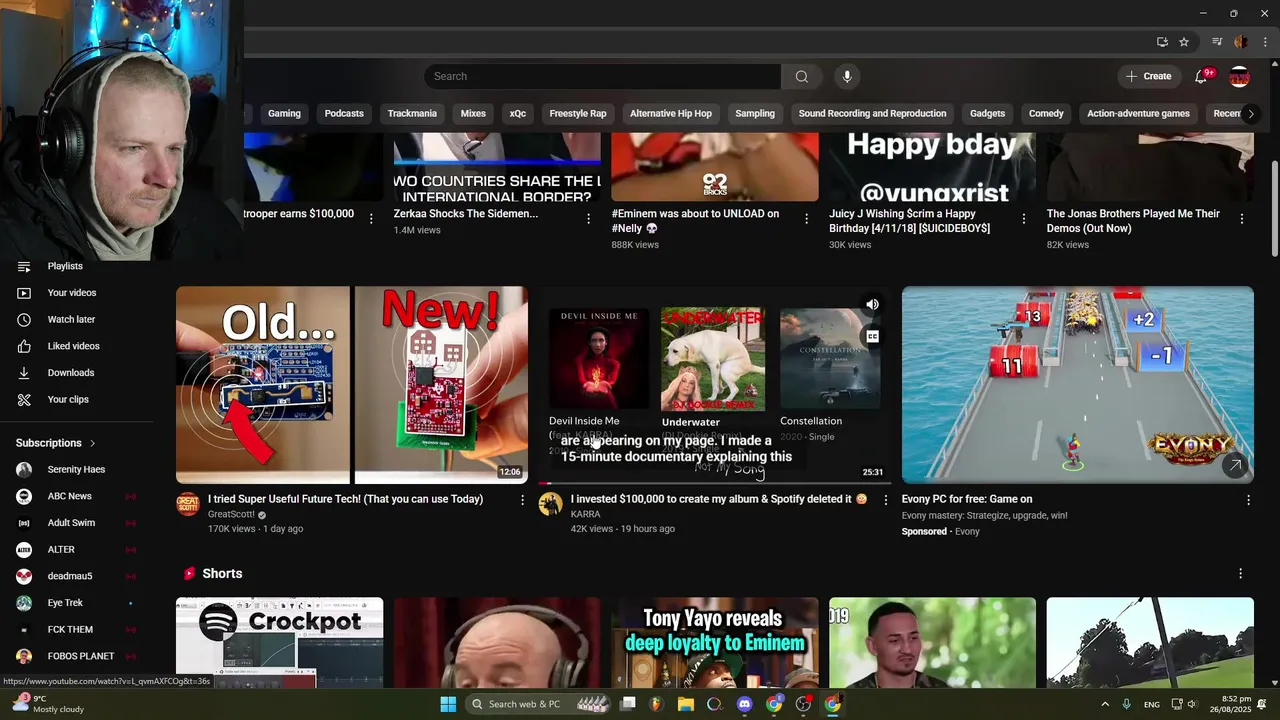Open Serenity Haes subscription channel
Screen dimensions: 1280x720
click(76, 469)
